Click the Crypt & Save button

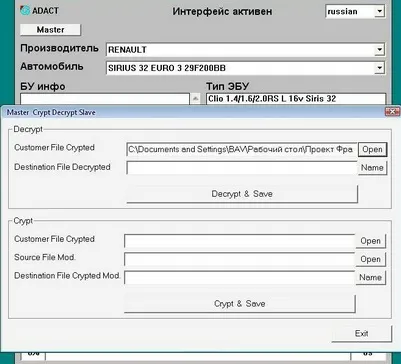tap(240, 304)
